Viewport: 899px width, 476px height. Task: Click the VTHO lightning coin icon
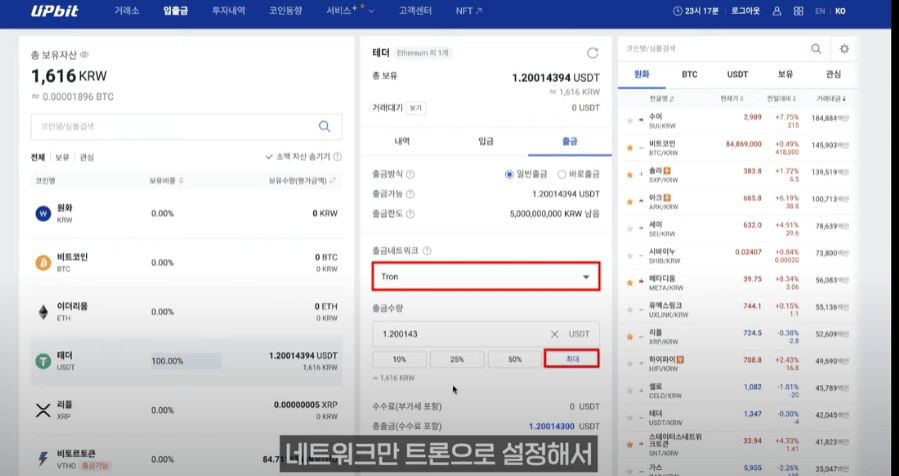(x=43, y=459)
